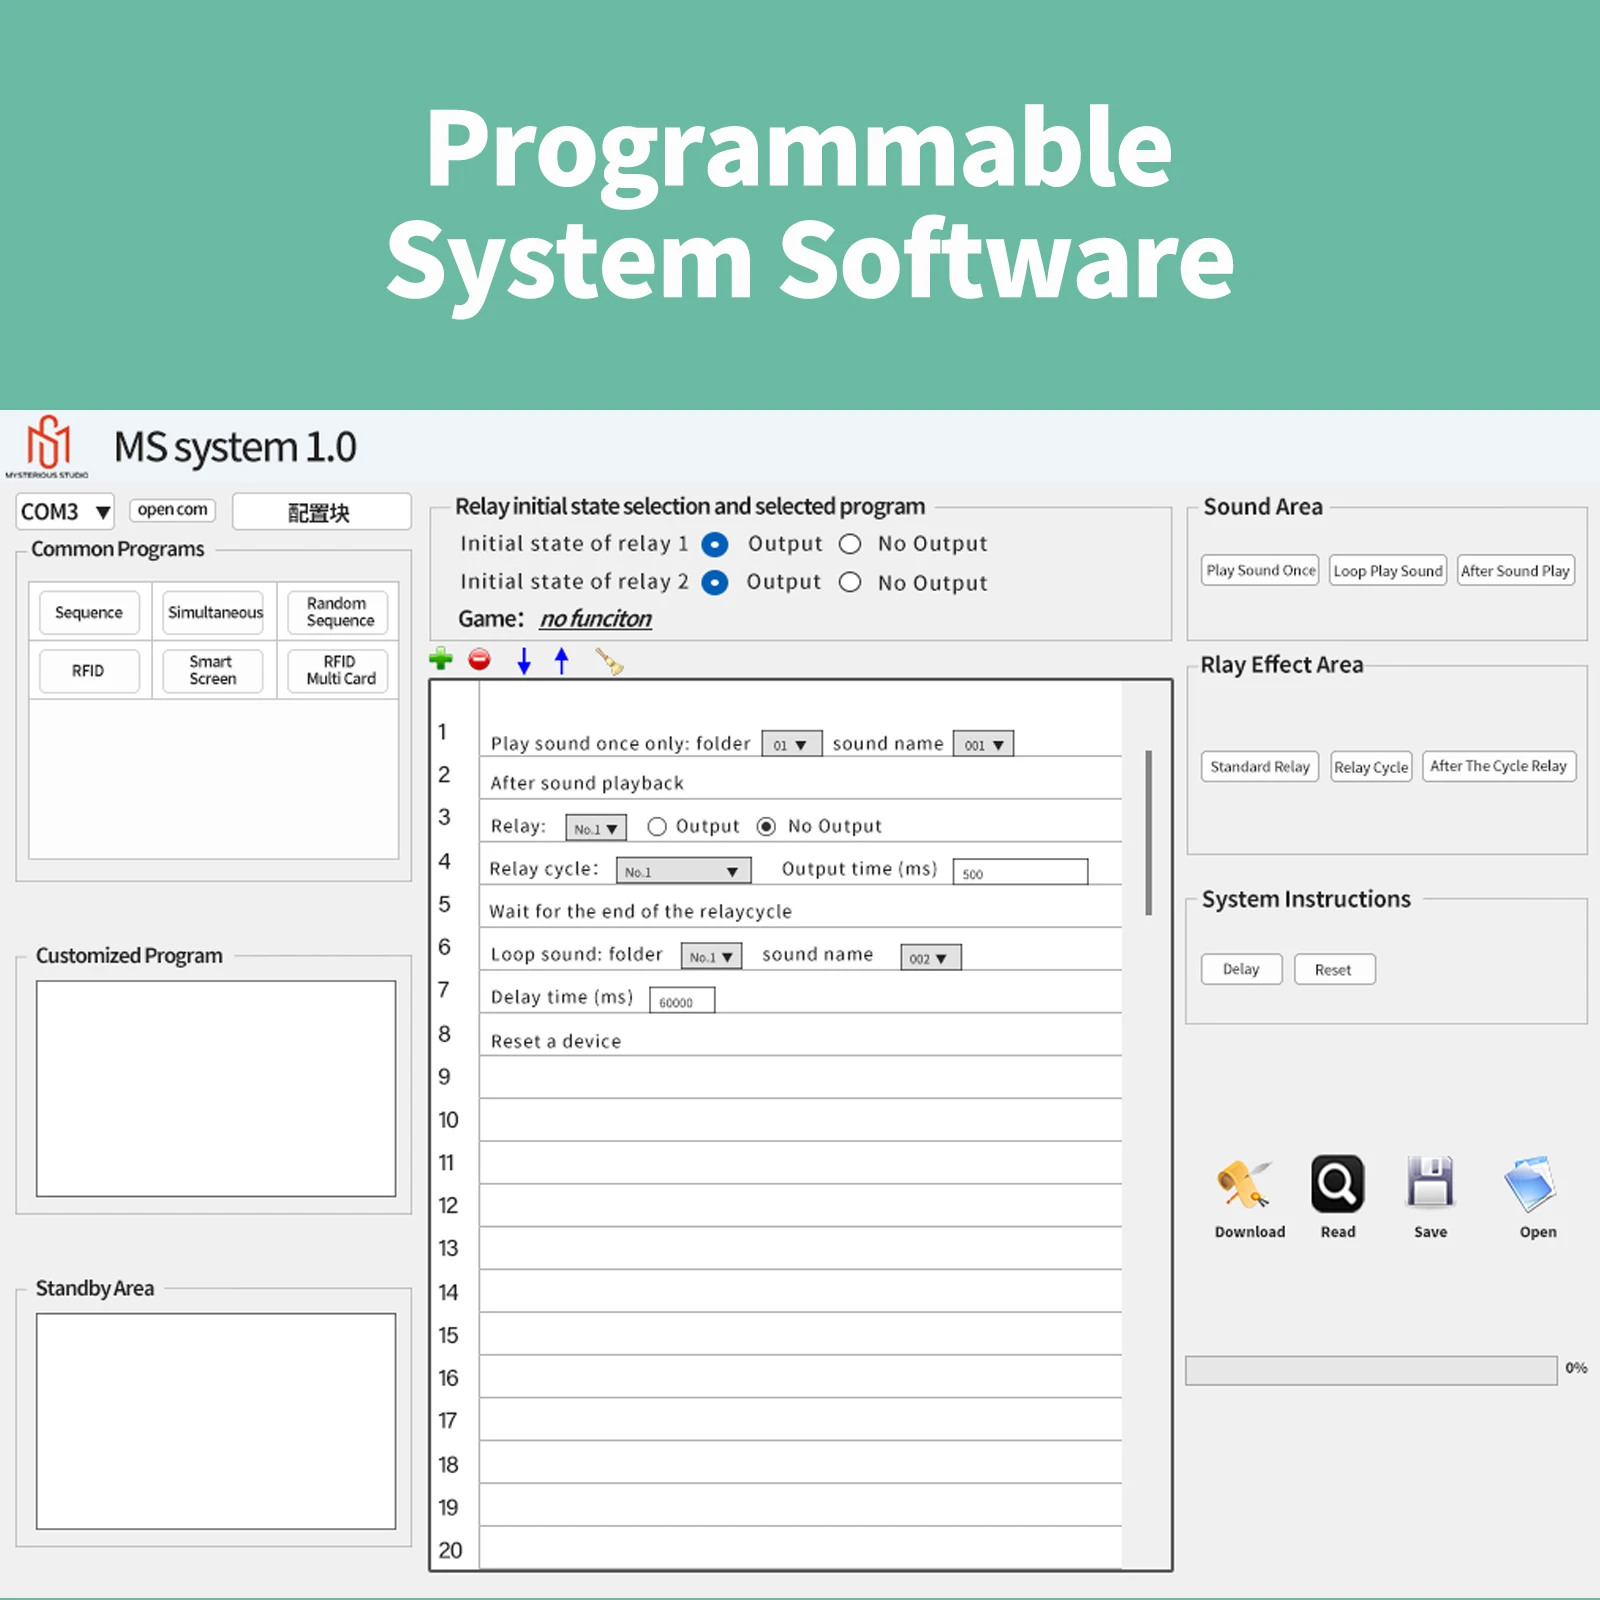Image resolution: width=1600 pixels, height=1600 pixels.
Task: Open Relay No.1 dropdown in row 3
Action: pyautogui.click(x=597, y=828)
